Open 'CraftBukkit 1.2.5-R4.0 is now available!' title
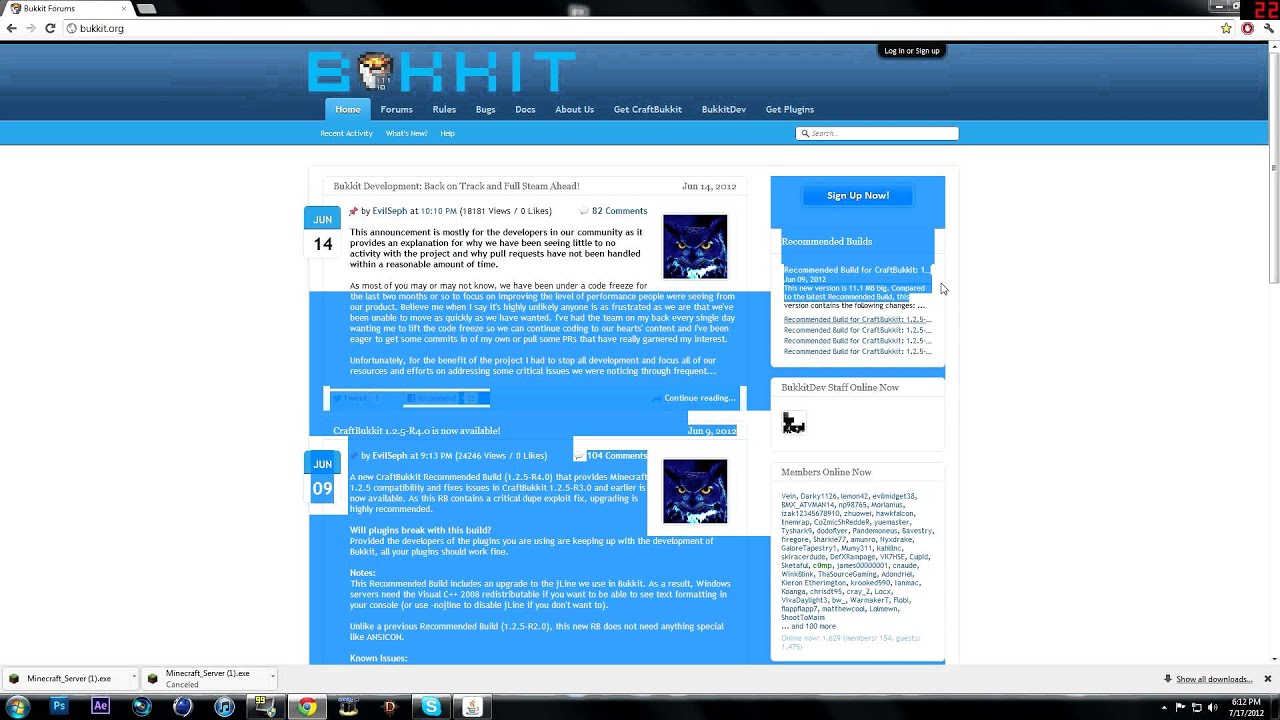Image resolution: width=1280 pixels, height=720 pixels. click(x=416, y=431)
